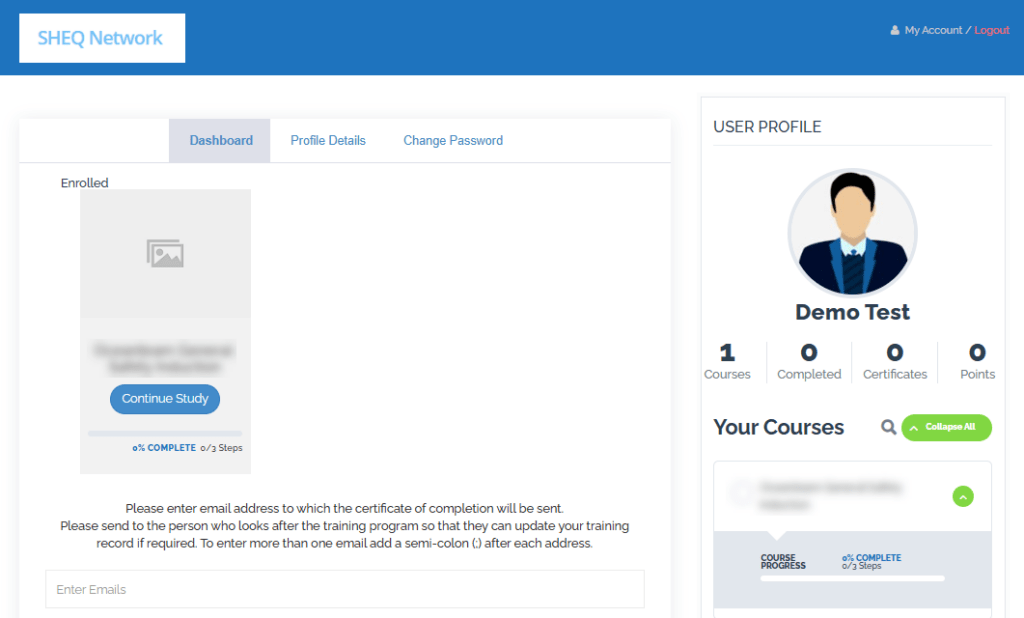The image size is (1024, 618).
Task: Log out using the Logout link
Action: click(x=992, y=30)
